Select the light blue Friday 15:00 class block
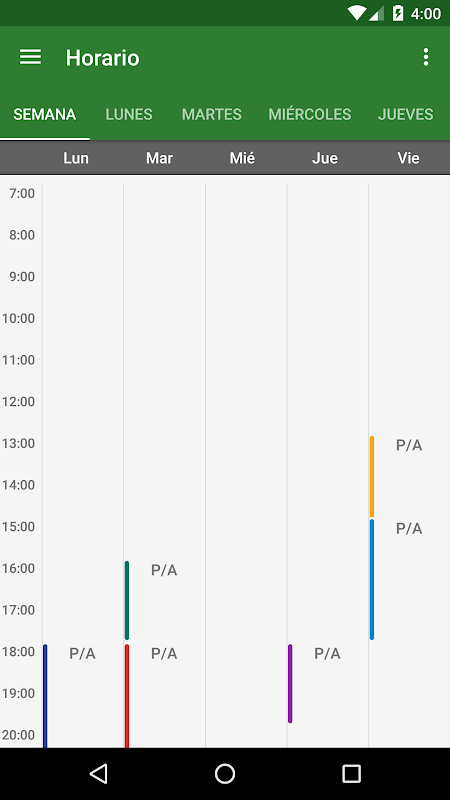Screen dimensions: 450x800 click(409, 579)
